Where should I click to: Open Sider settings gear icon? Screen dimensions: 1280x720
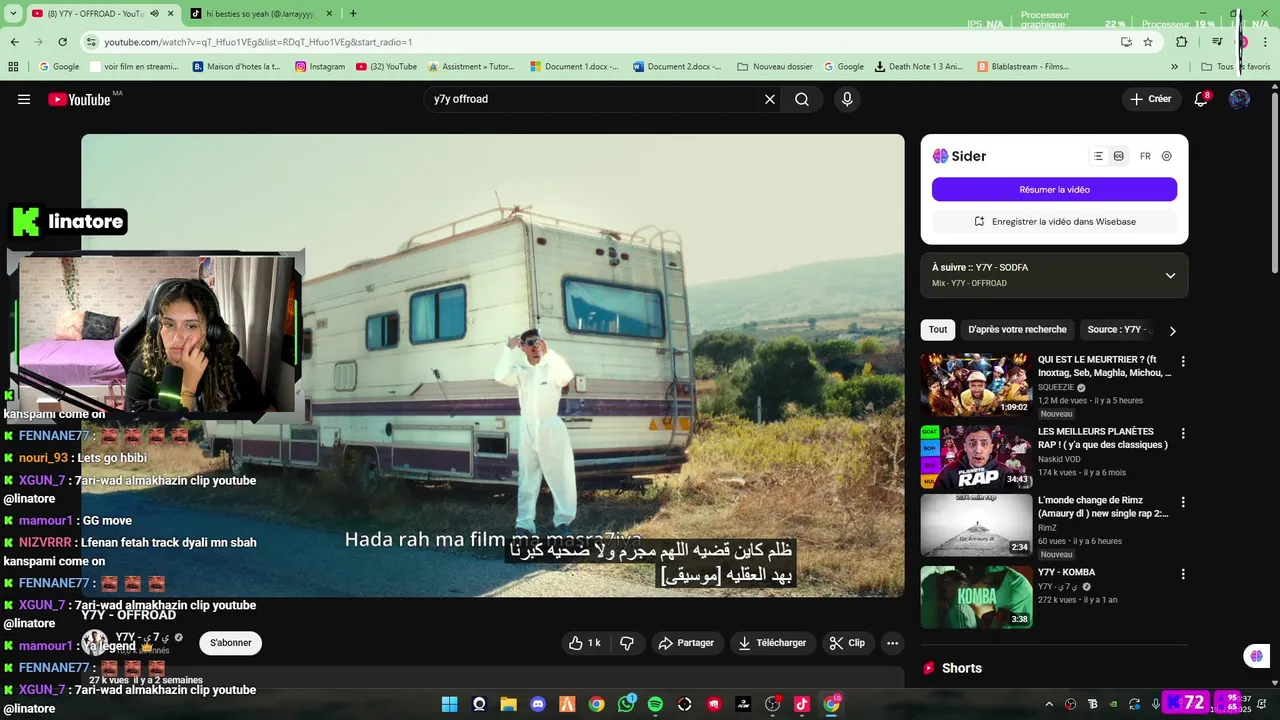point(1166,156)
